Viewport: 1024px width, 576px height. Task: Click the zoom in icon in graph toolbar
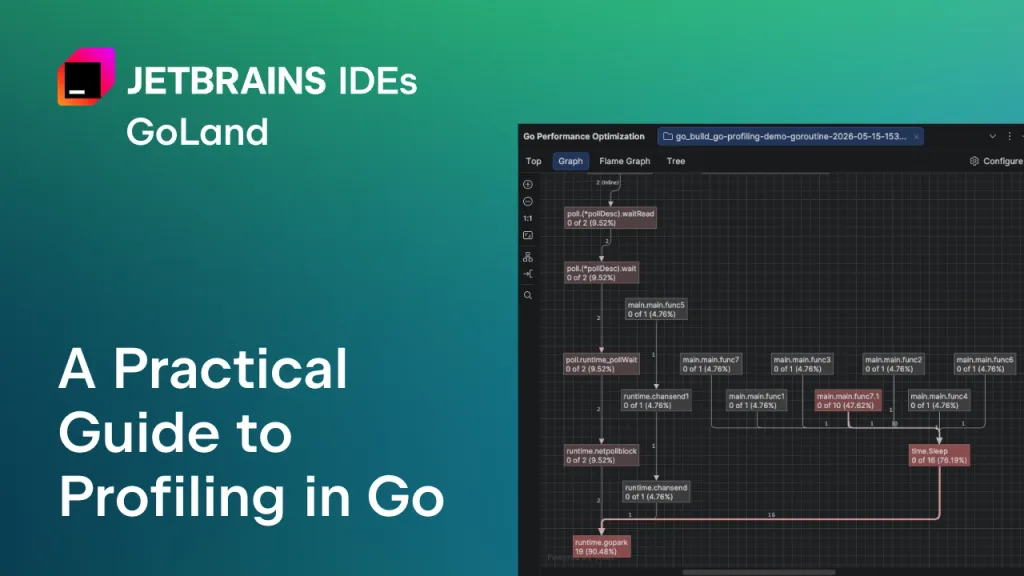(528, 184)
